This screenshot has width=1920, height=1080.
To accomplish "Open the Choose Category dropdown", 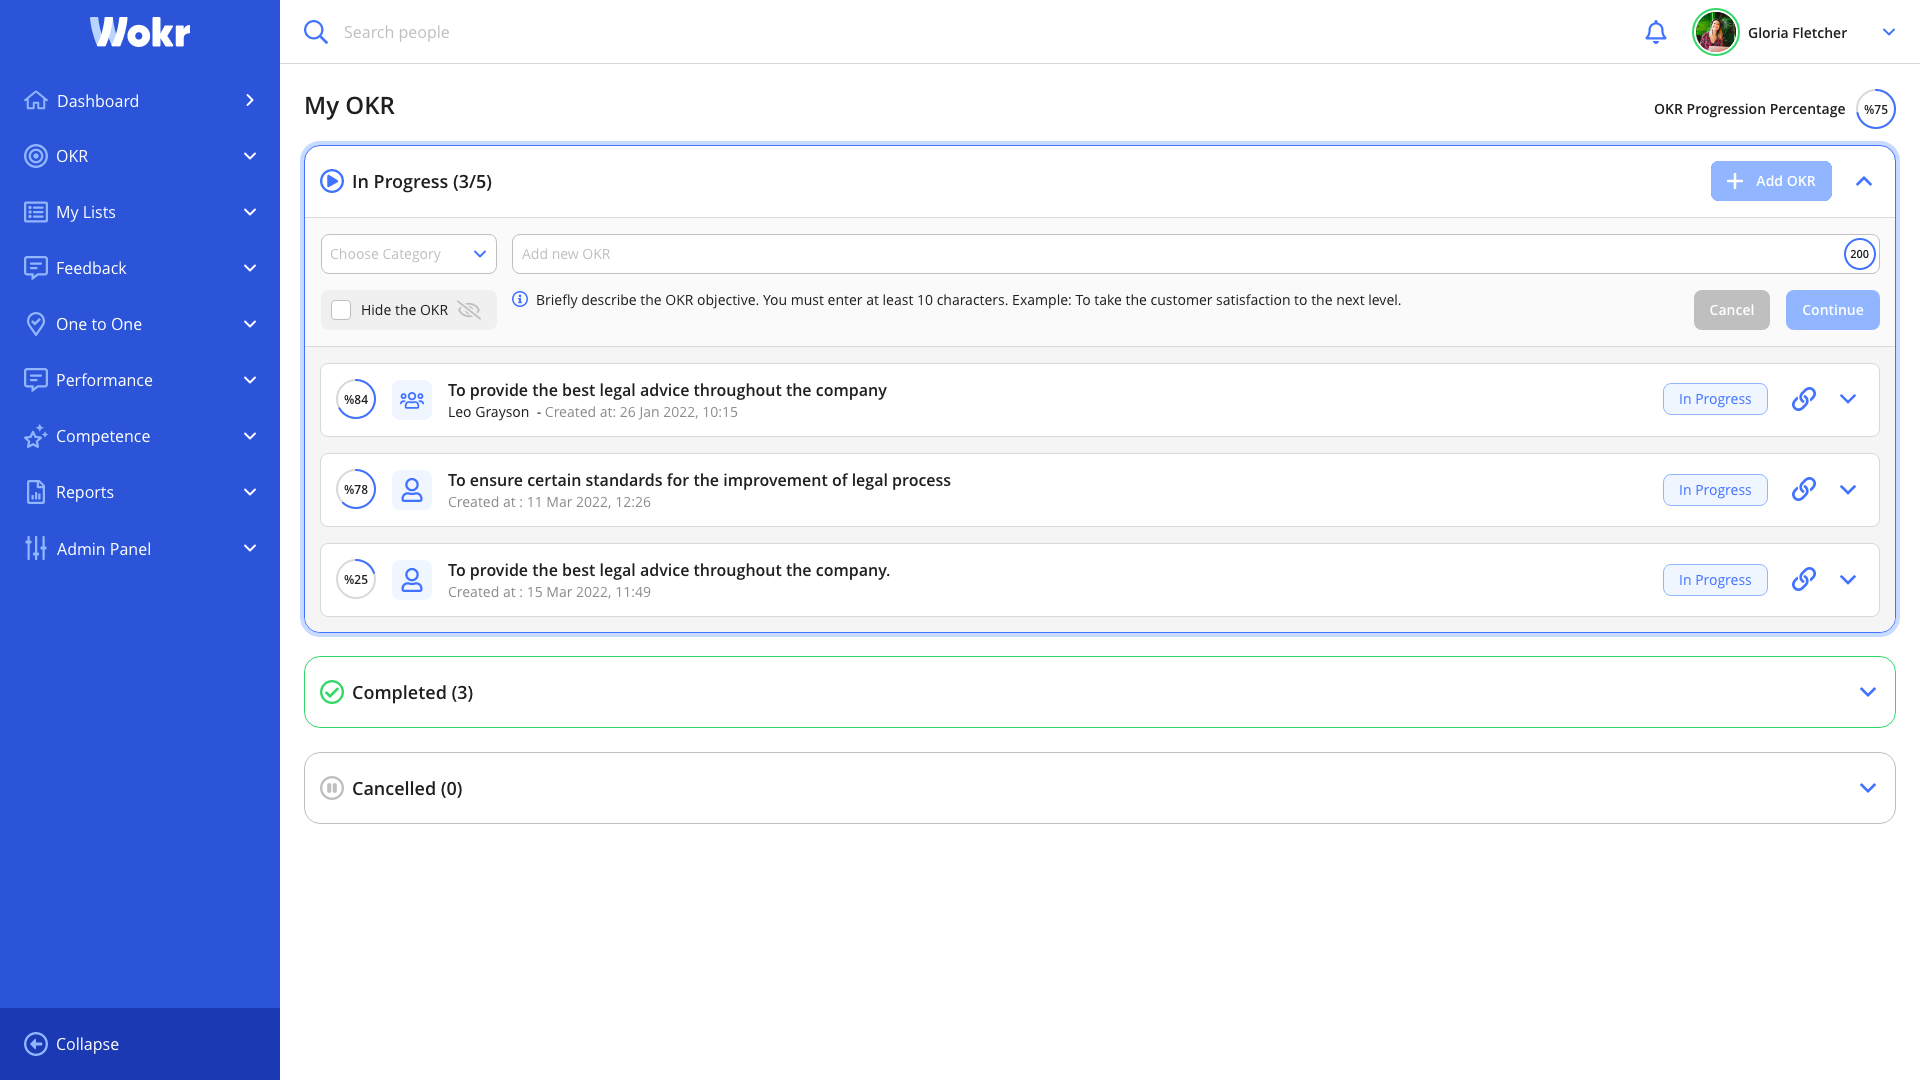I will click(408, 253).
